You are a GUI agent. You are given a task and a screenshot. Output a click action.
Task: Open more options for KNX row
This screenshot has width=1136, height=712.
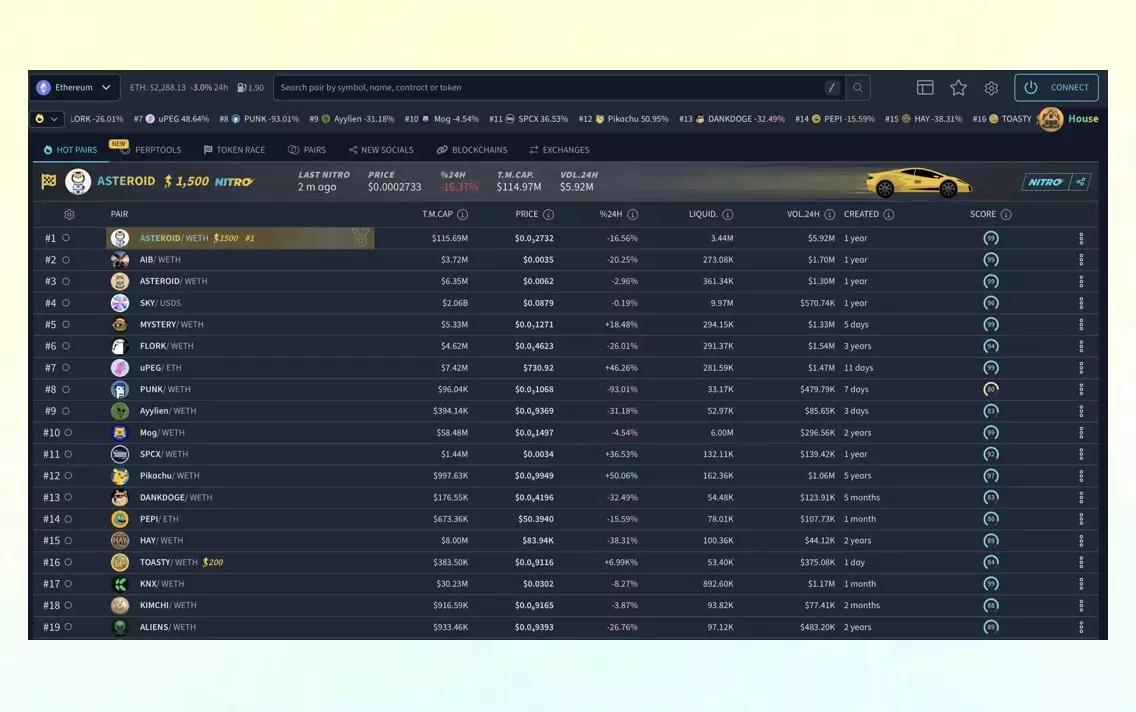tap(1081, 584)
